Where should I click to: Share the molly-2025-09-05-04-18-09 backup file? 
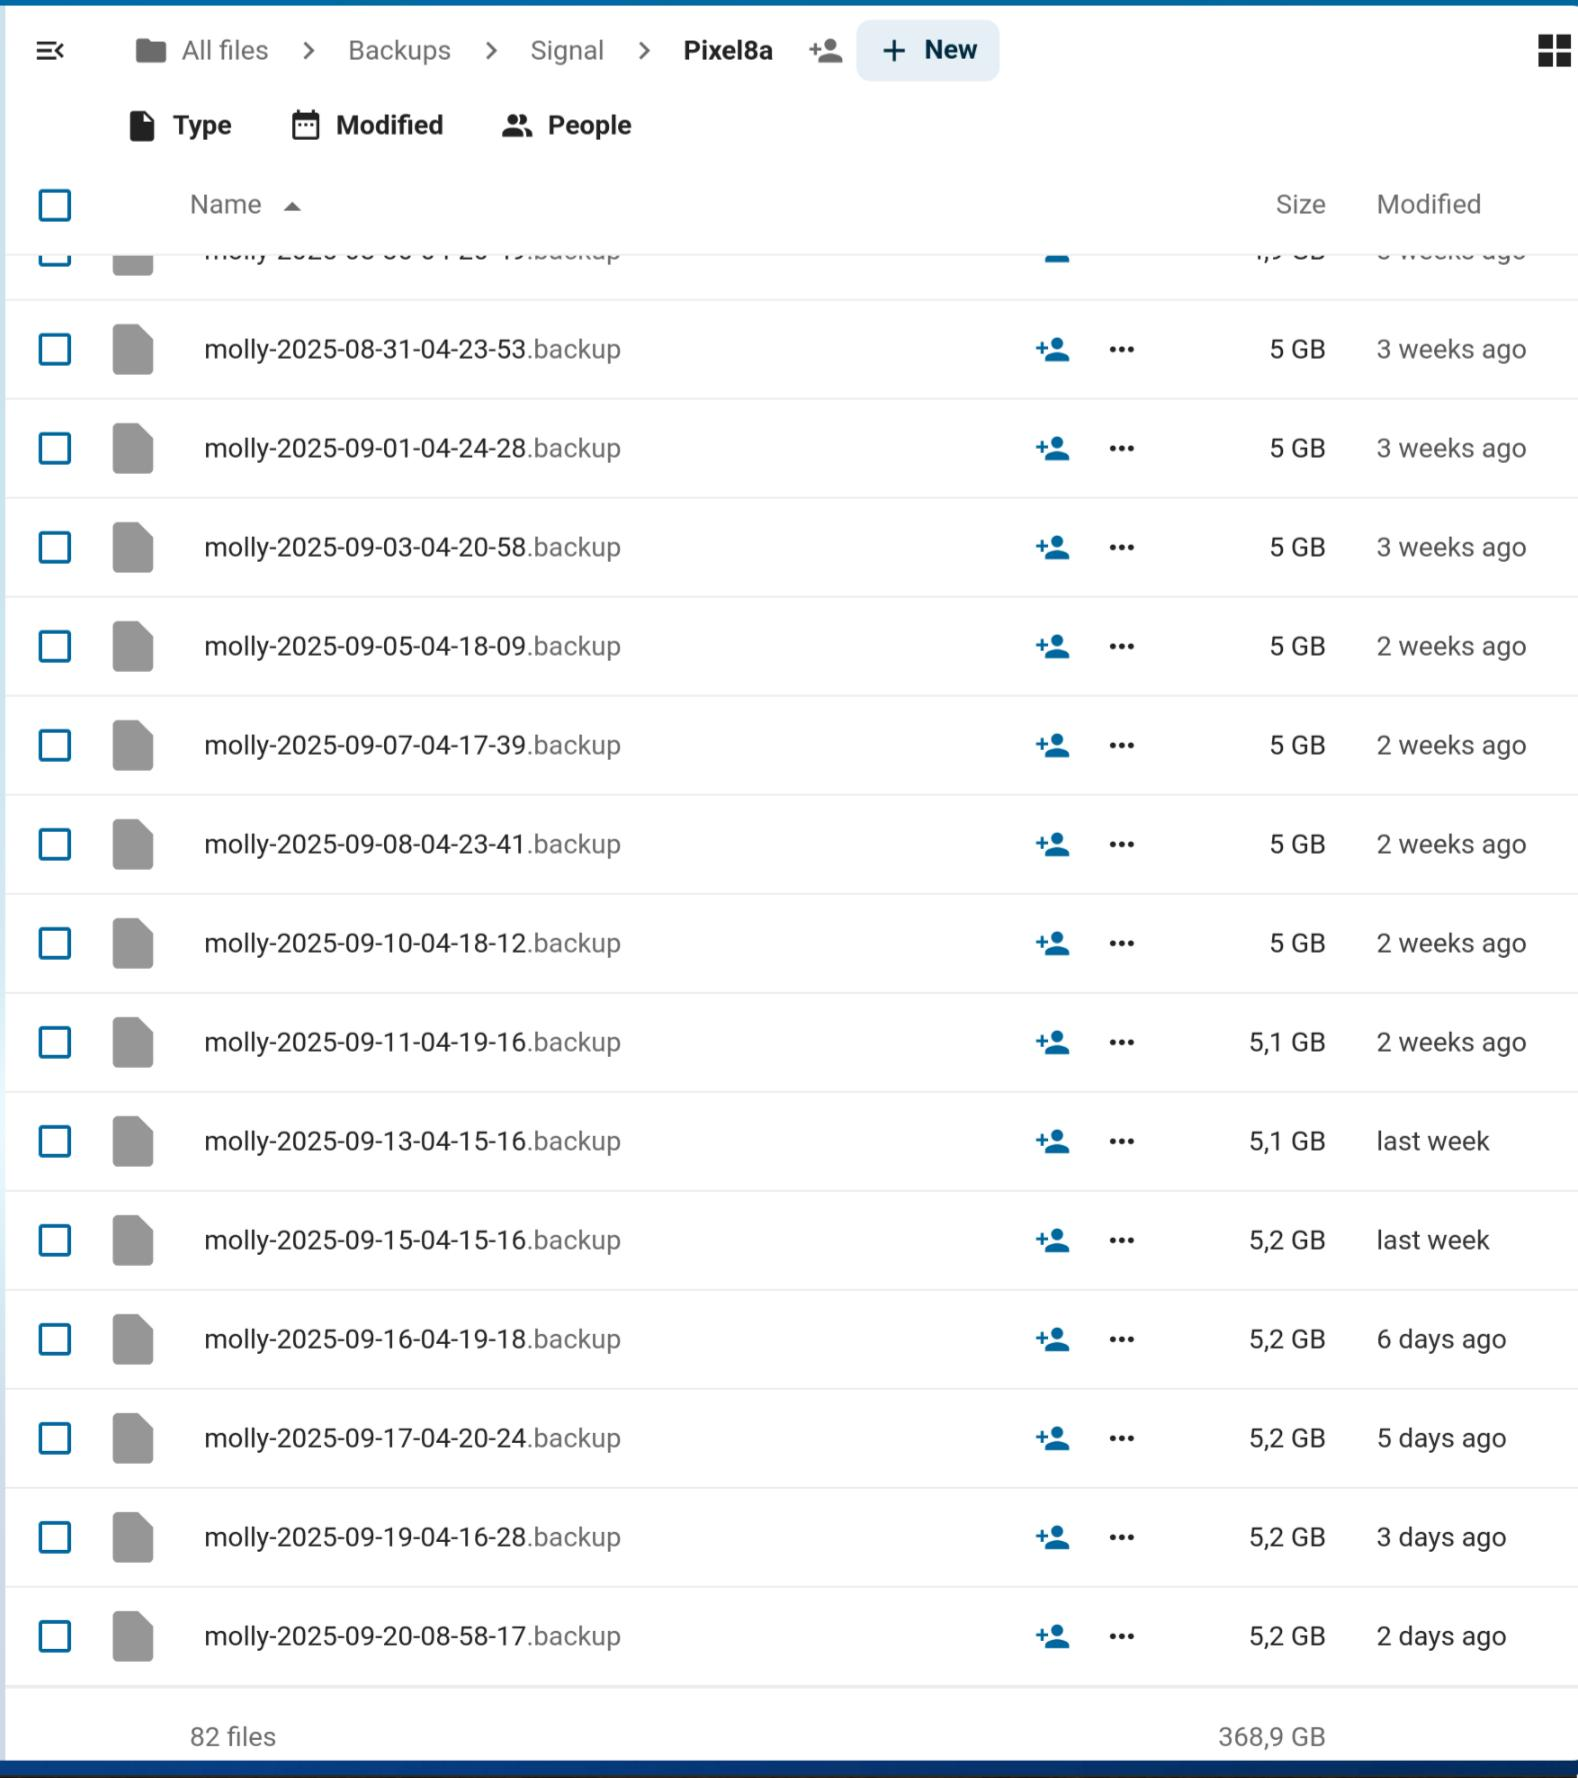click(x=1052, y=647)
